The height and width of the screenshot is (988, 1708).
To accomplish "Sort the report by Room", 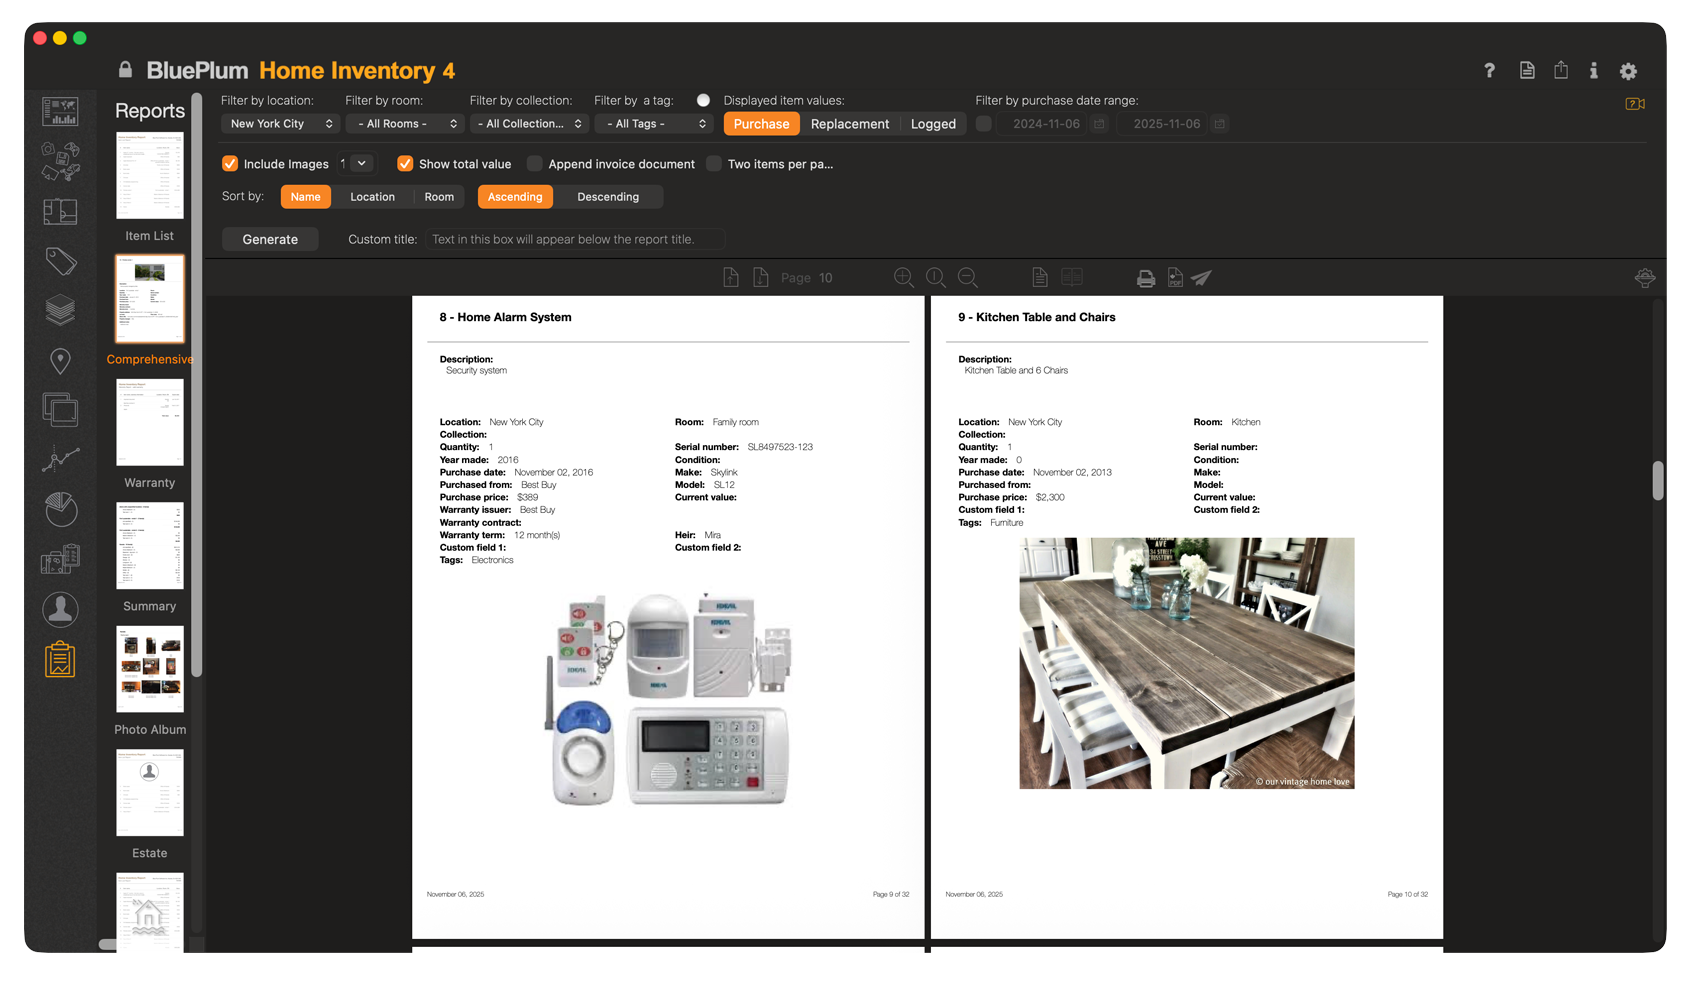I will (x=439, y=196).
